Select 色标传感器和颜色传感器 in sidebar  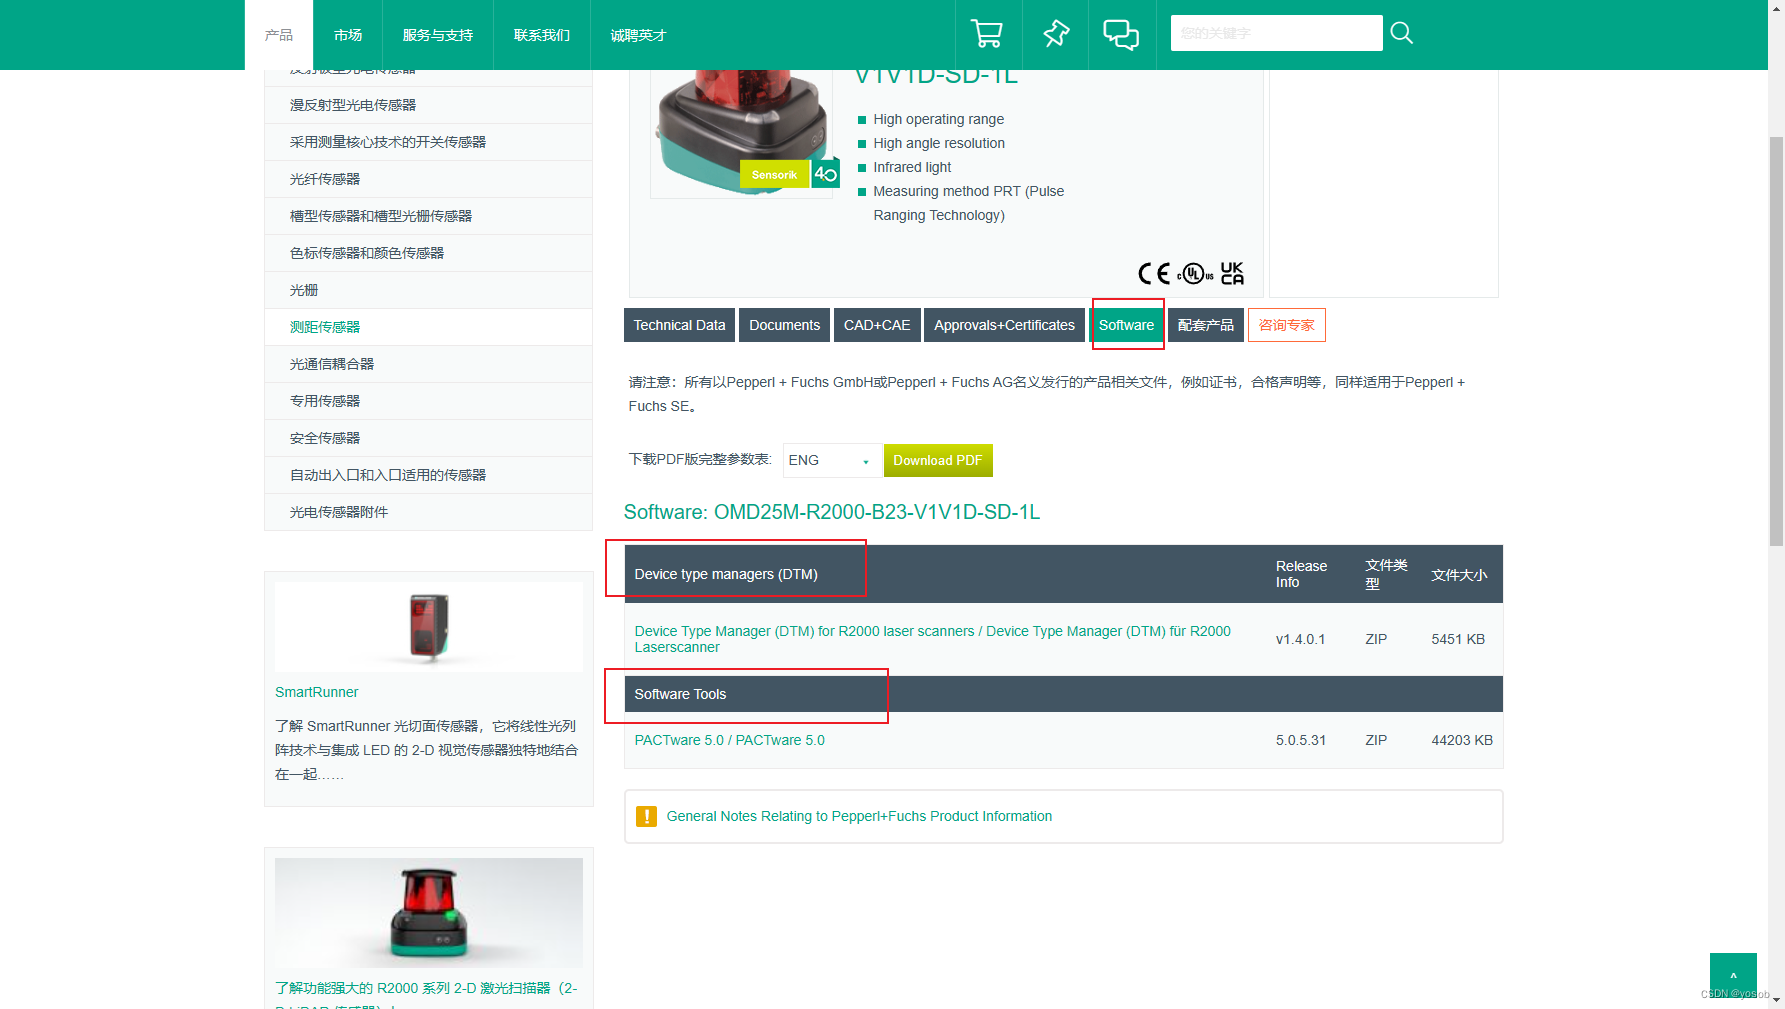(428, 253)
